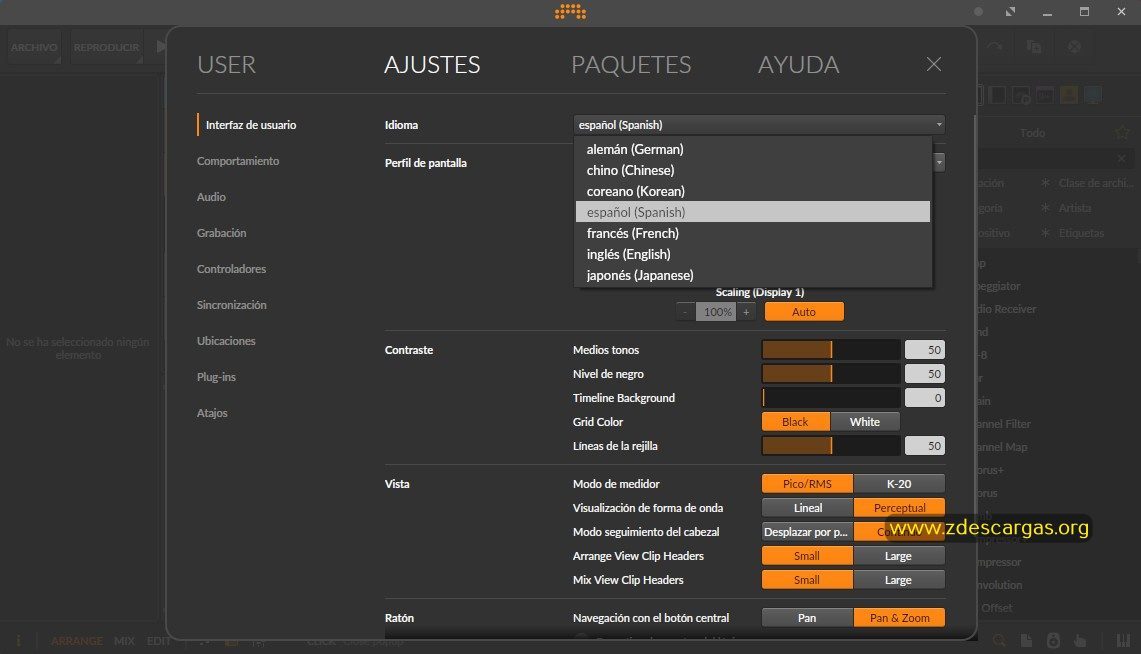Click the 100% scaling value field
The image size is (1141, 654).
tap(716, 311)
